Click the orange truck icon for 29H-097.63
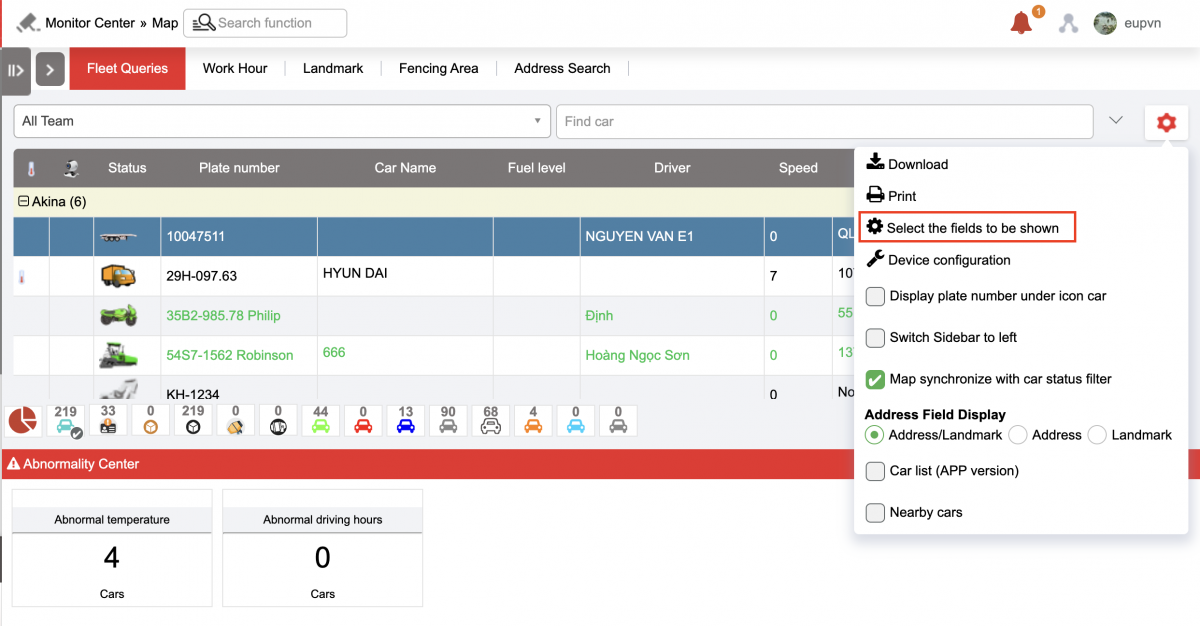 click(118, 275)
